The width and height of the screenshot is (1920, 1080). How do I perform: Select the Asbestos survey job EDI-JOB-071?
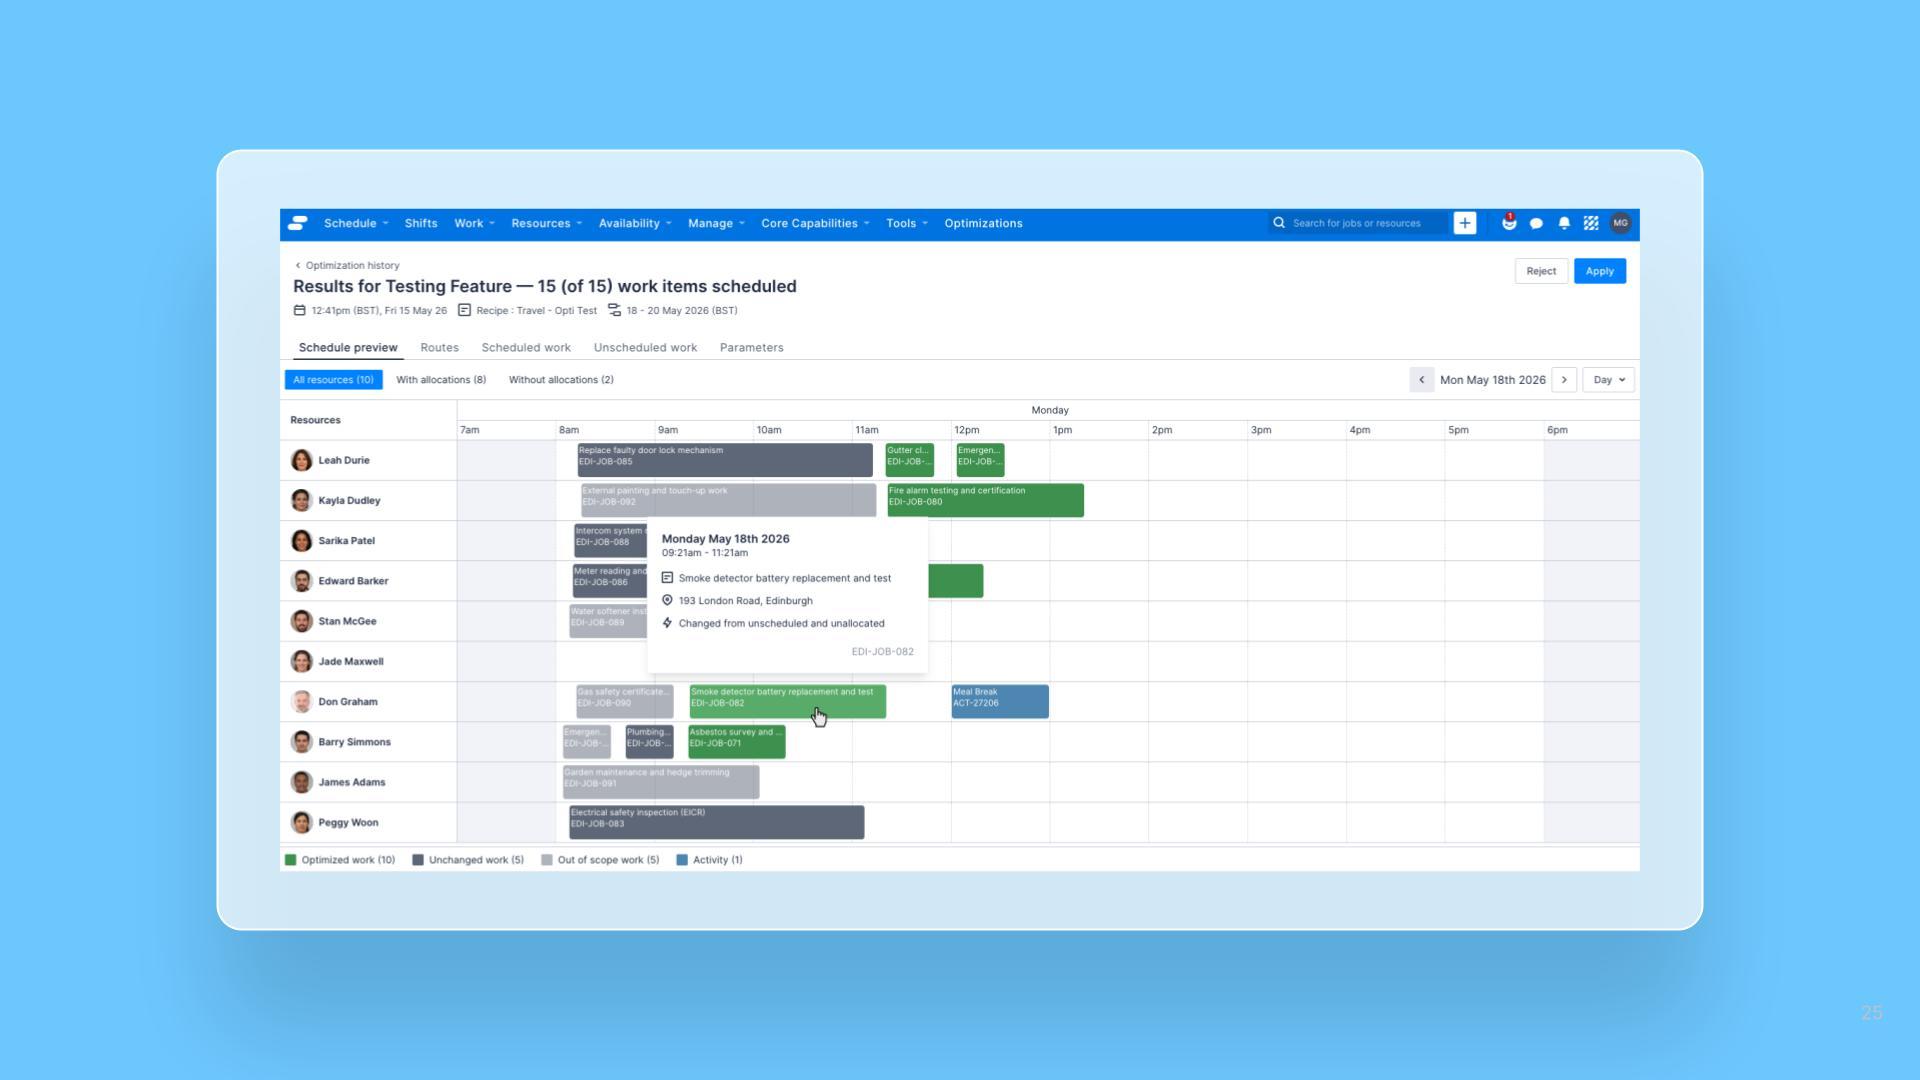[737, 742]
